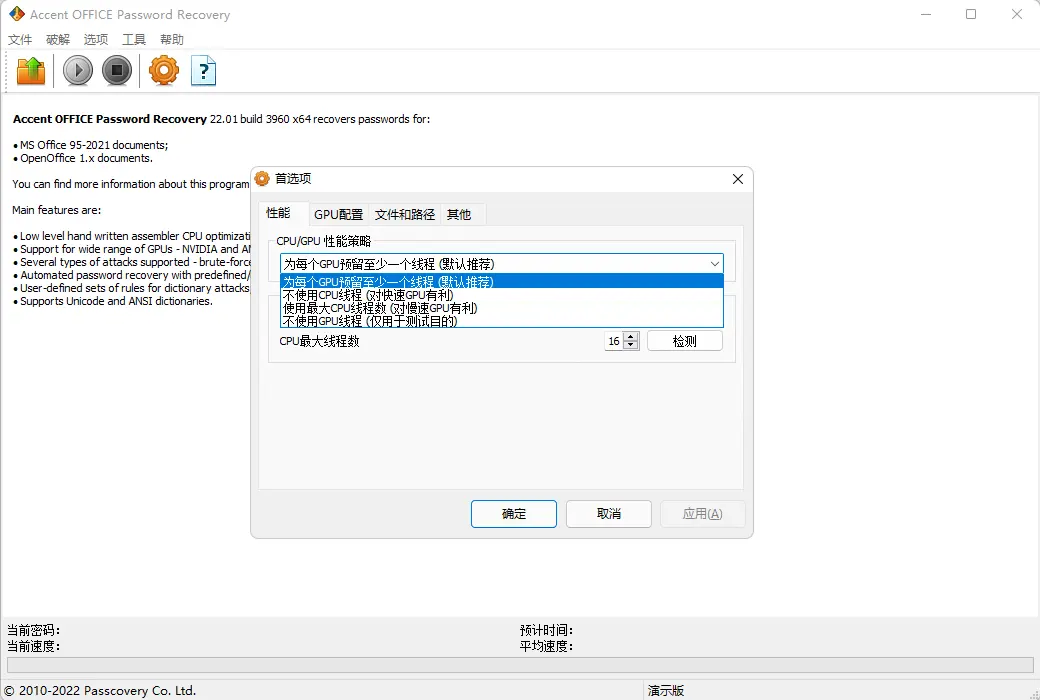This screenshot has width=1040, height=700.
Task: Confirm with the 确定 button
Action: (514, 514)
